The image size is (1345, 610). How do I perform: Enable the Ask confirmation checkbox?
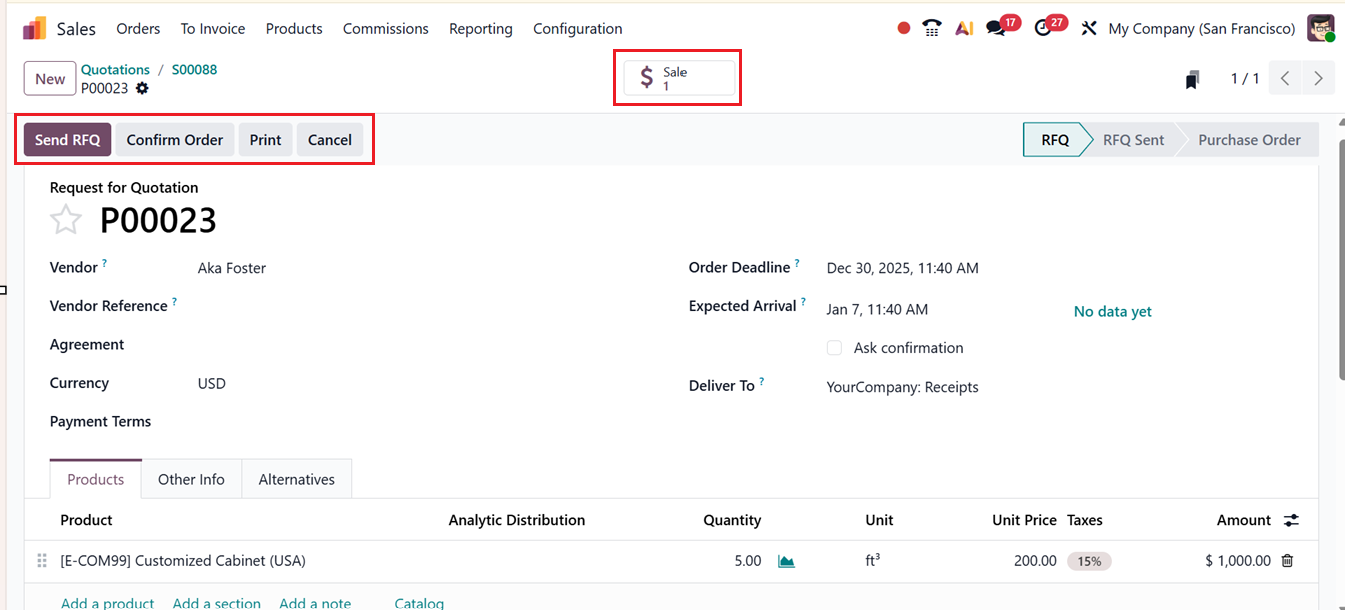pos(834,348)
